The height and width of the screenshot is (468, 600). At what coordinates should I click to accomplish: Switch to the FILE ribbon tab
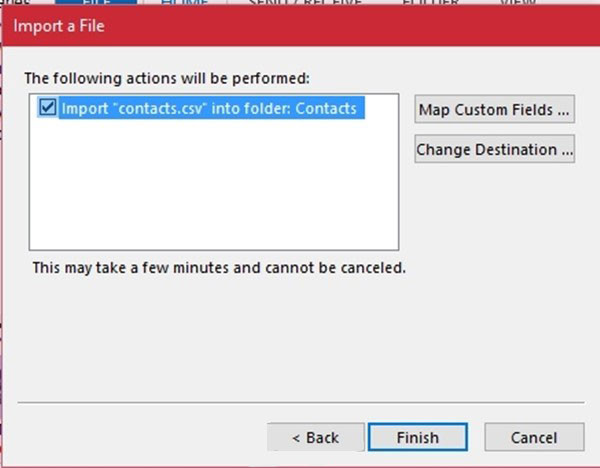(x=96, y=2)
